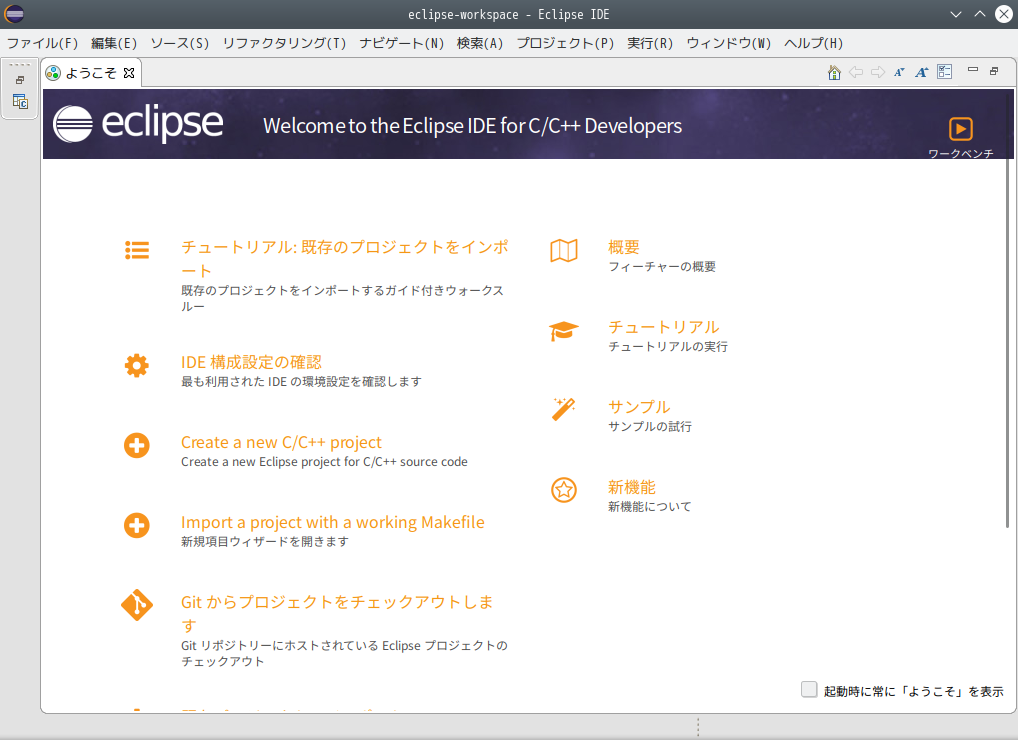Click text 'フィーチャーの概要'

click(662, 267)
